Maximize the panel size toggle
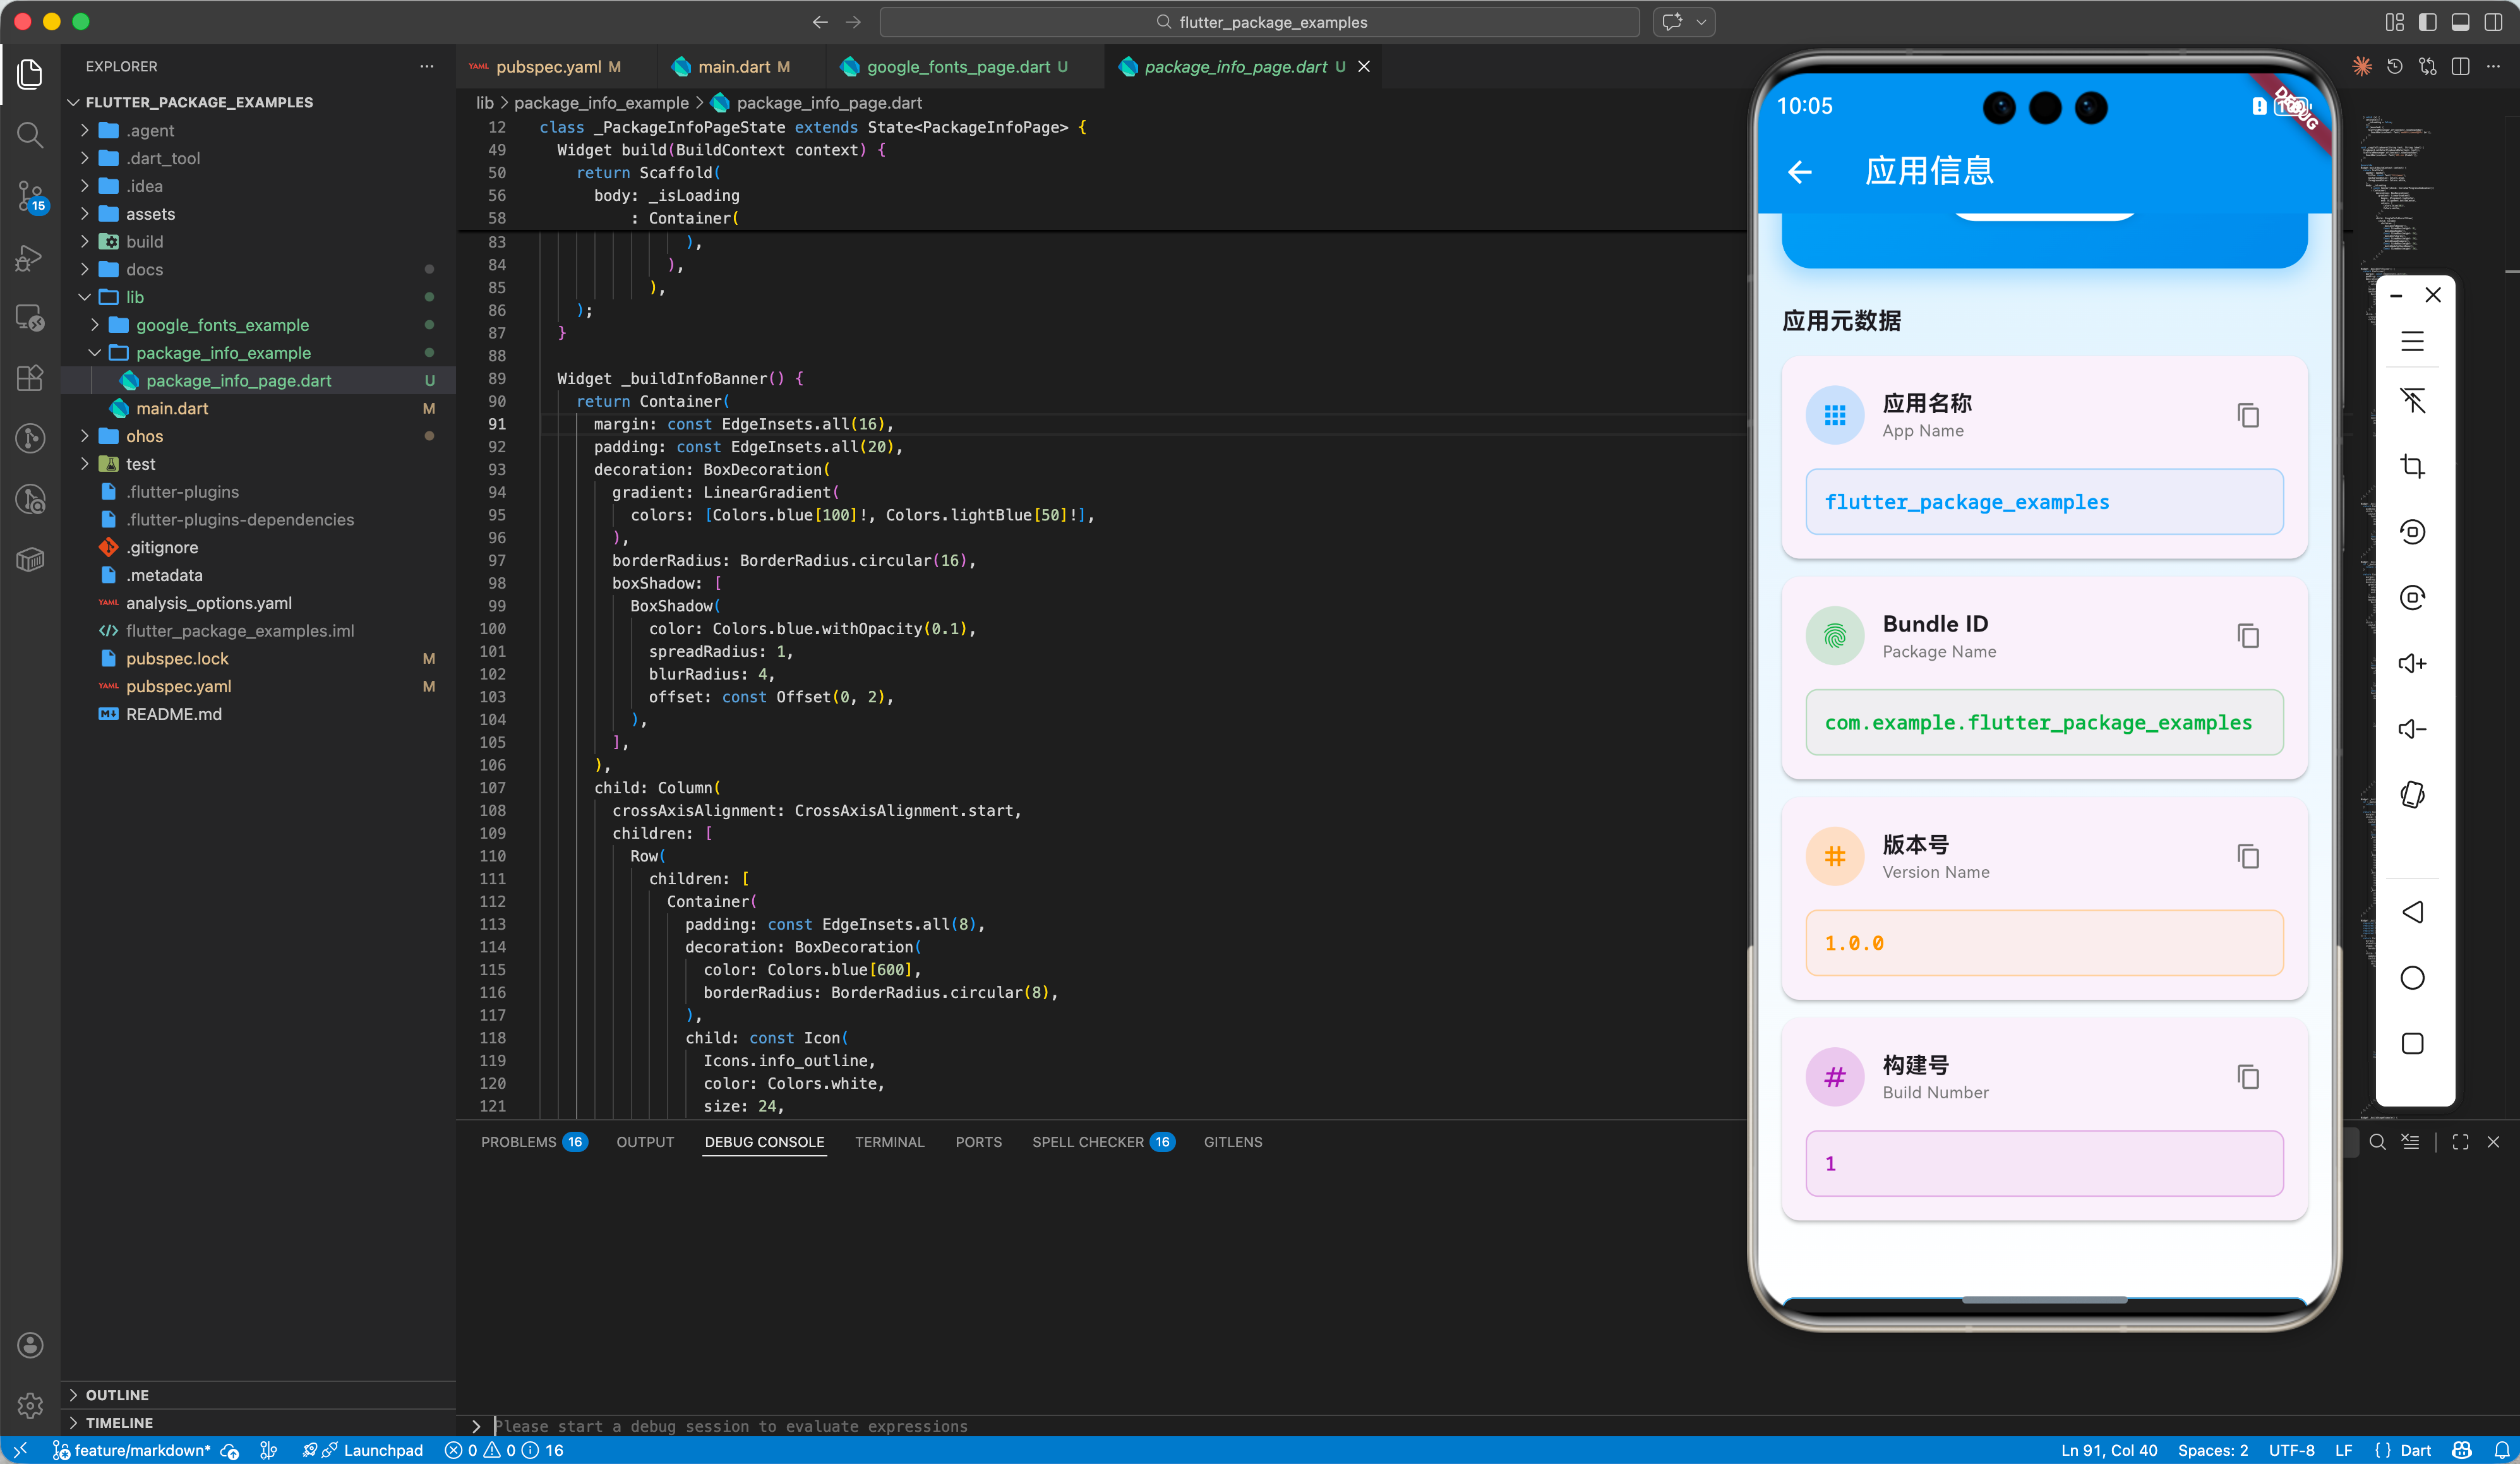This screenshot has width=2520, height=1464. (x=2460, y=1142)
